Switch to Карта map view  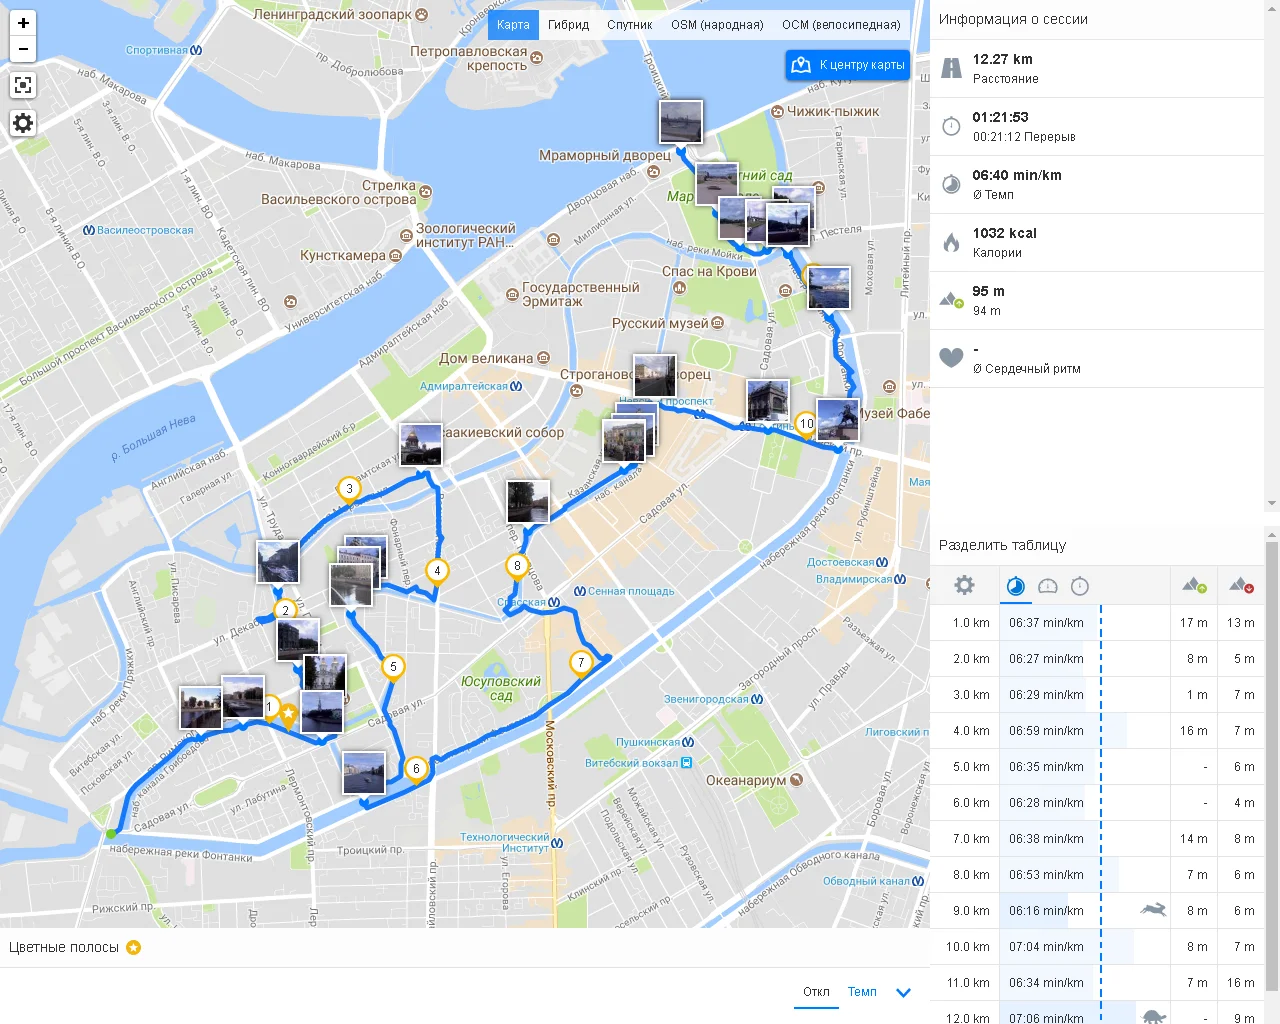point(513,25)
